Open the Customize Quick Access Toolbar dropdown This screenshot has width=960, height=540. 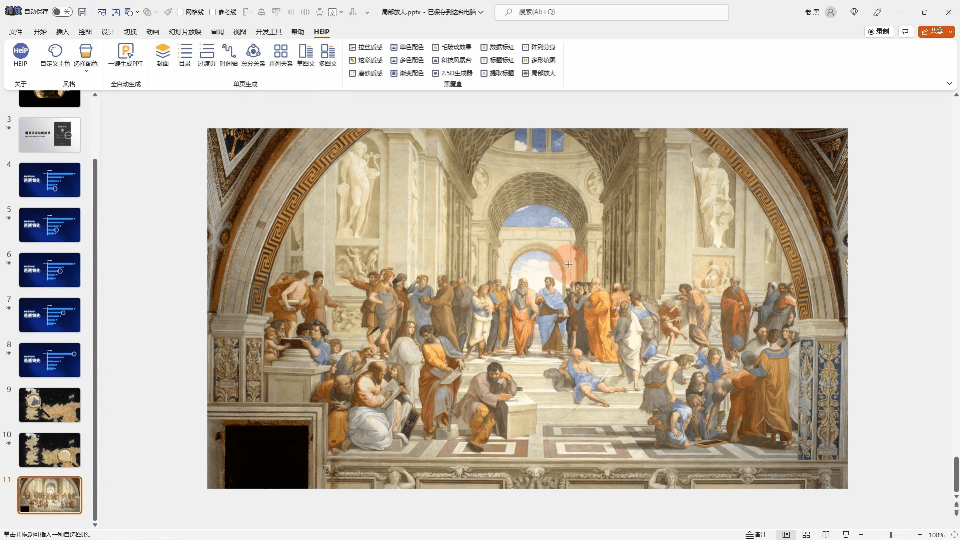pyautogui.click(x=367, y=12)
